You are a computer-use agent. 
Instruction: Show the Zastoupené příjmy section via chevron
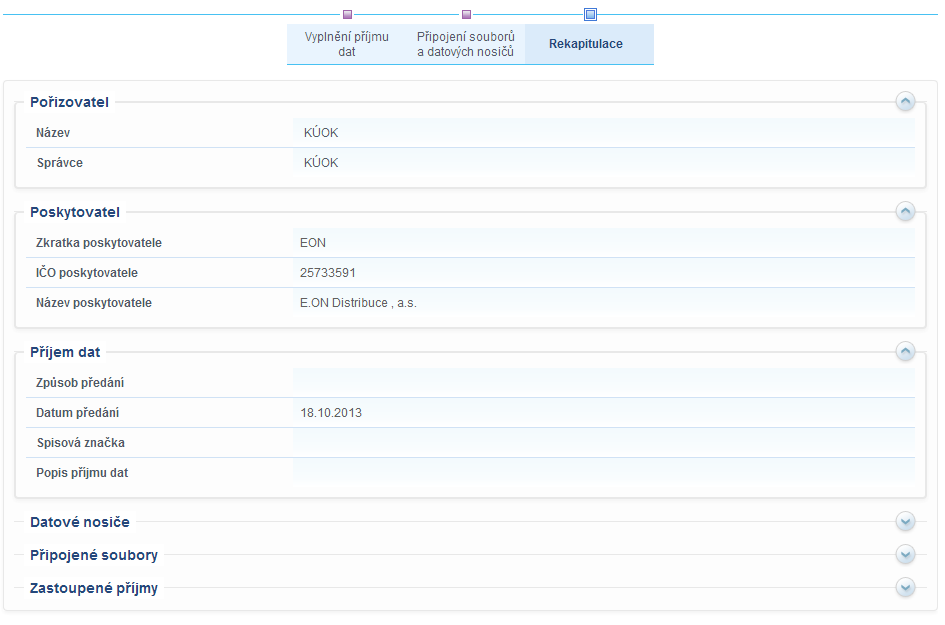click(905, 587)
